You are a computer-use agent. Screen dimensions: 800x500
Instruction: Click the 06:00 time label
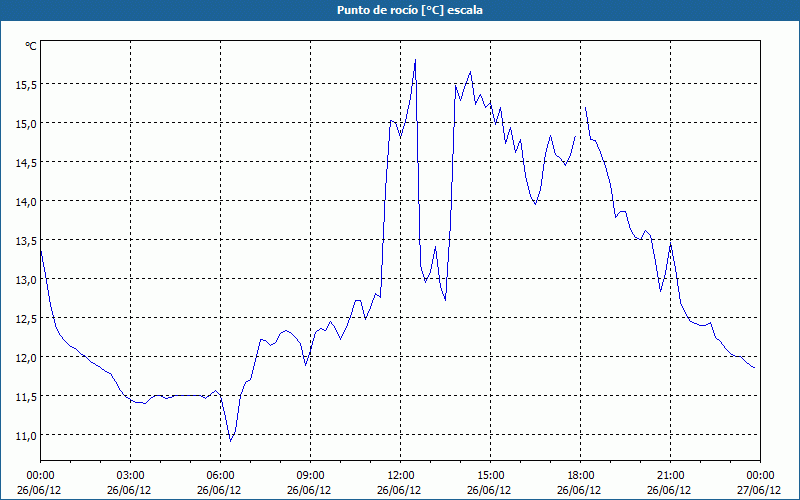point(220,476)
